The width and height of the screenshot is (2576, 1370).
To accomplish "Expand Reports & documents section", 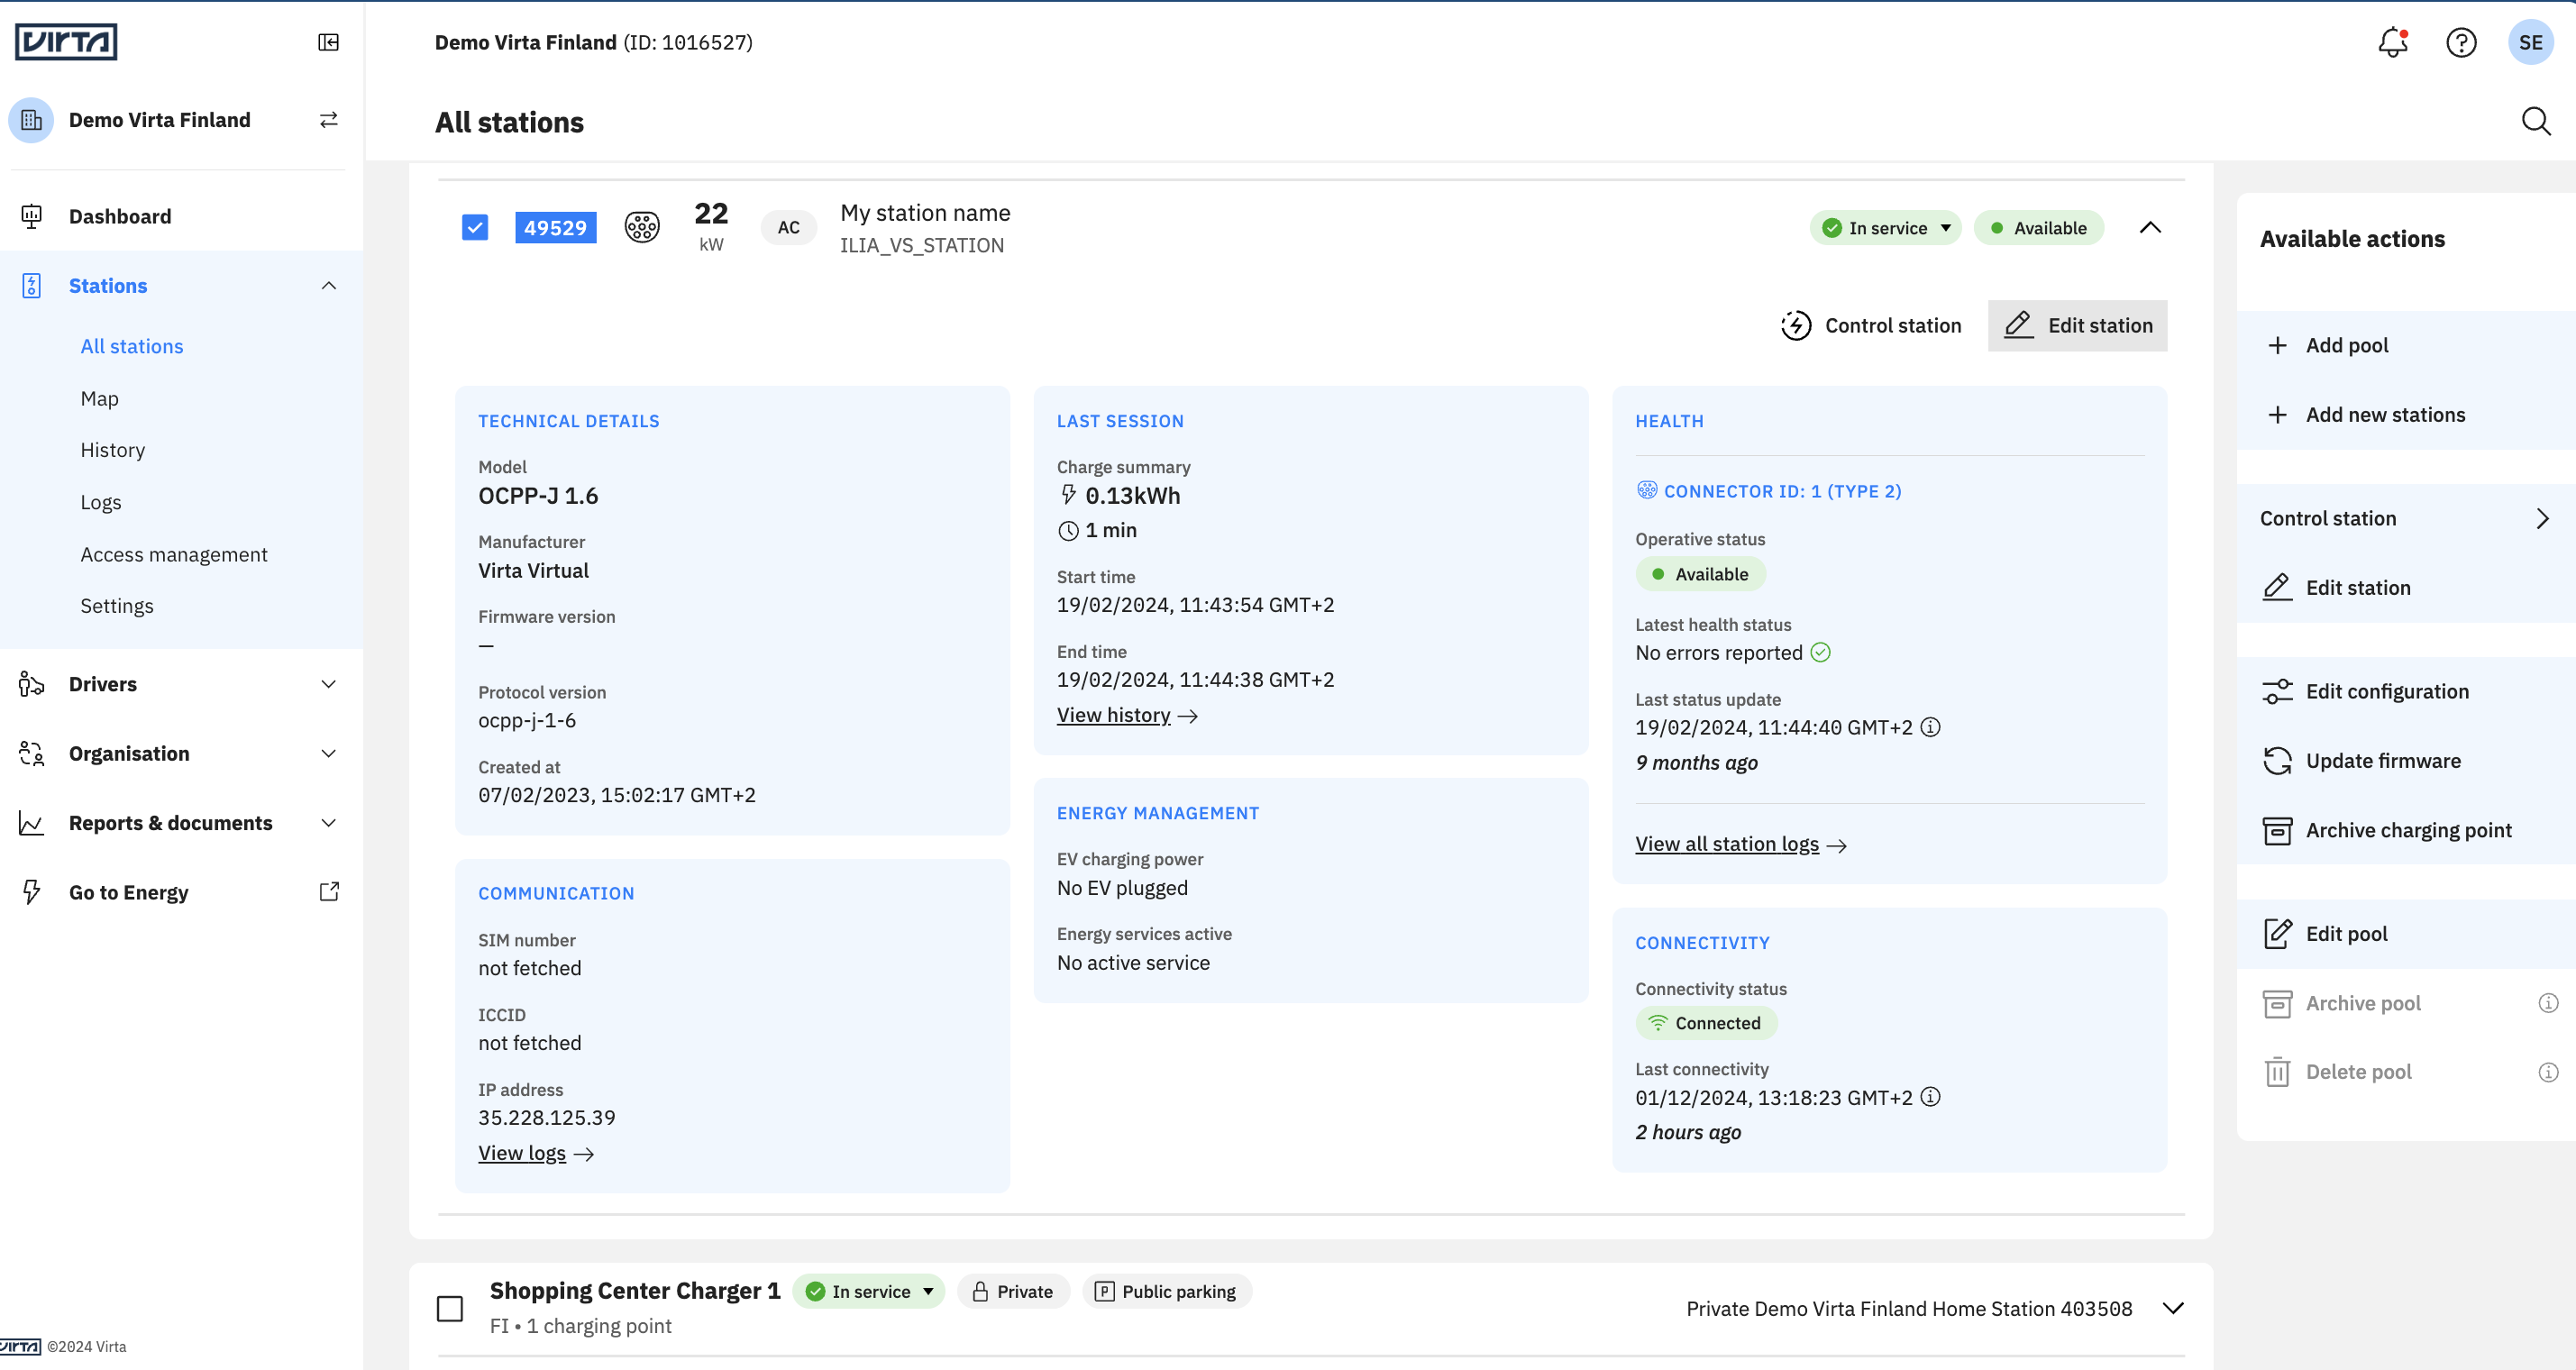I will pos(328,823).
